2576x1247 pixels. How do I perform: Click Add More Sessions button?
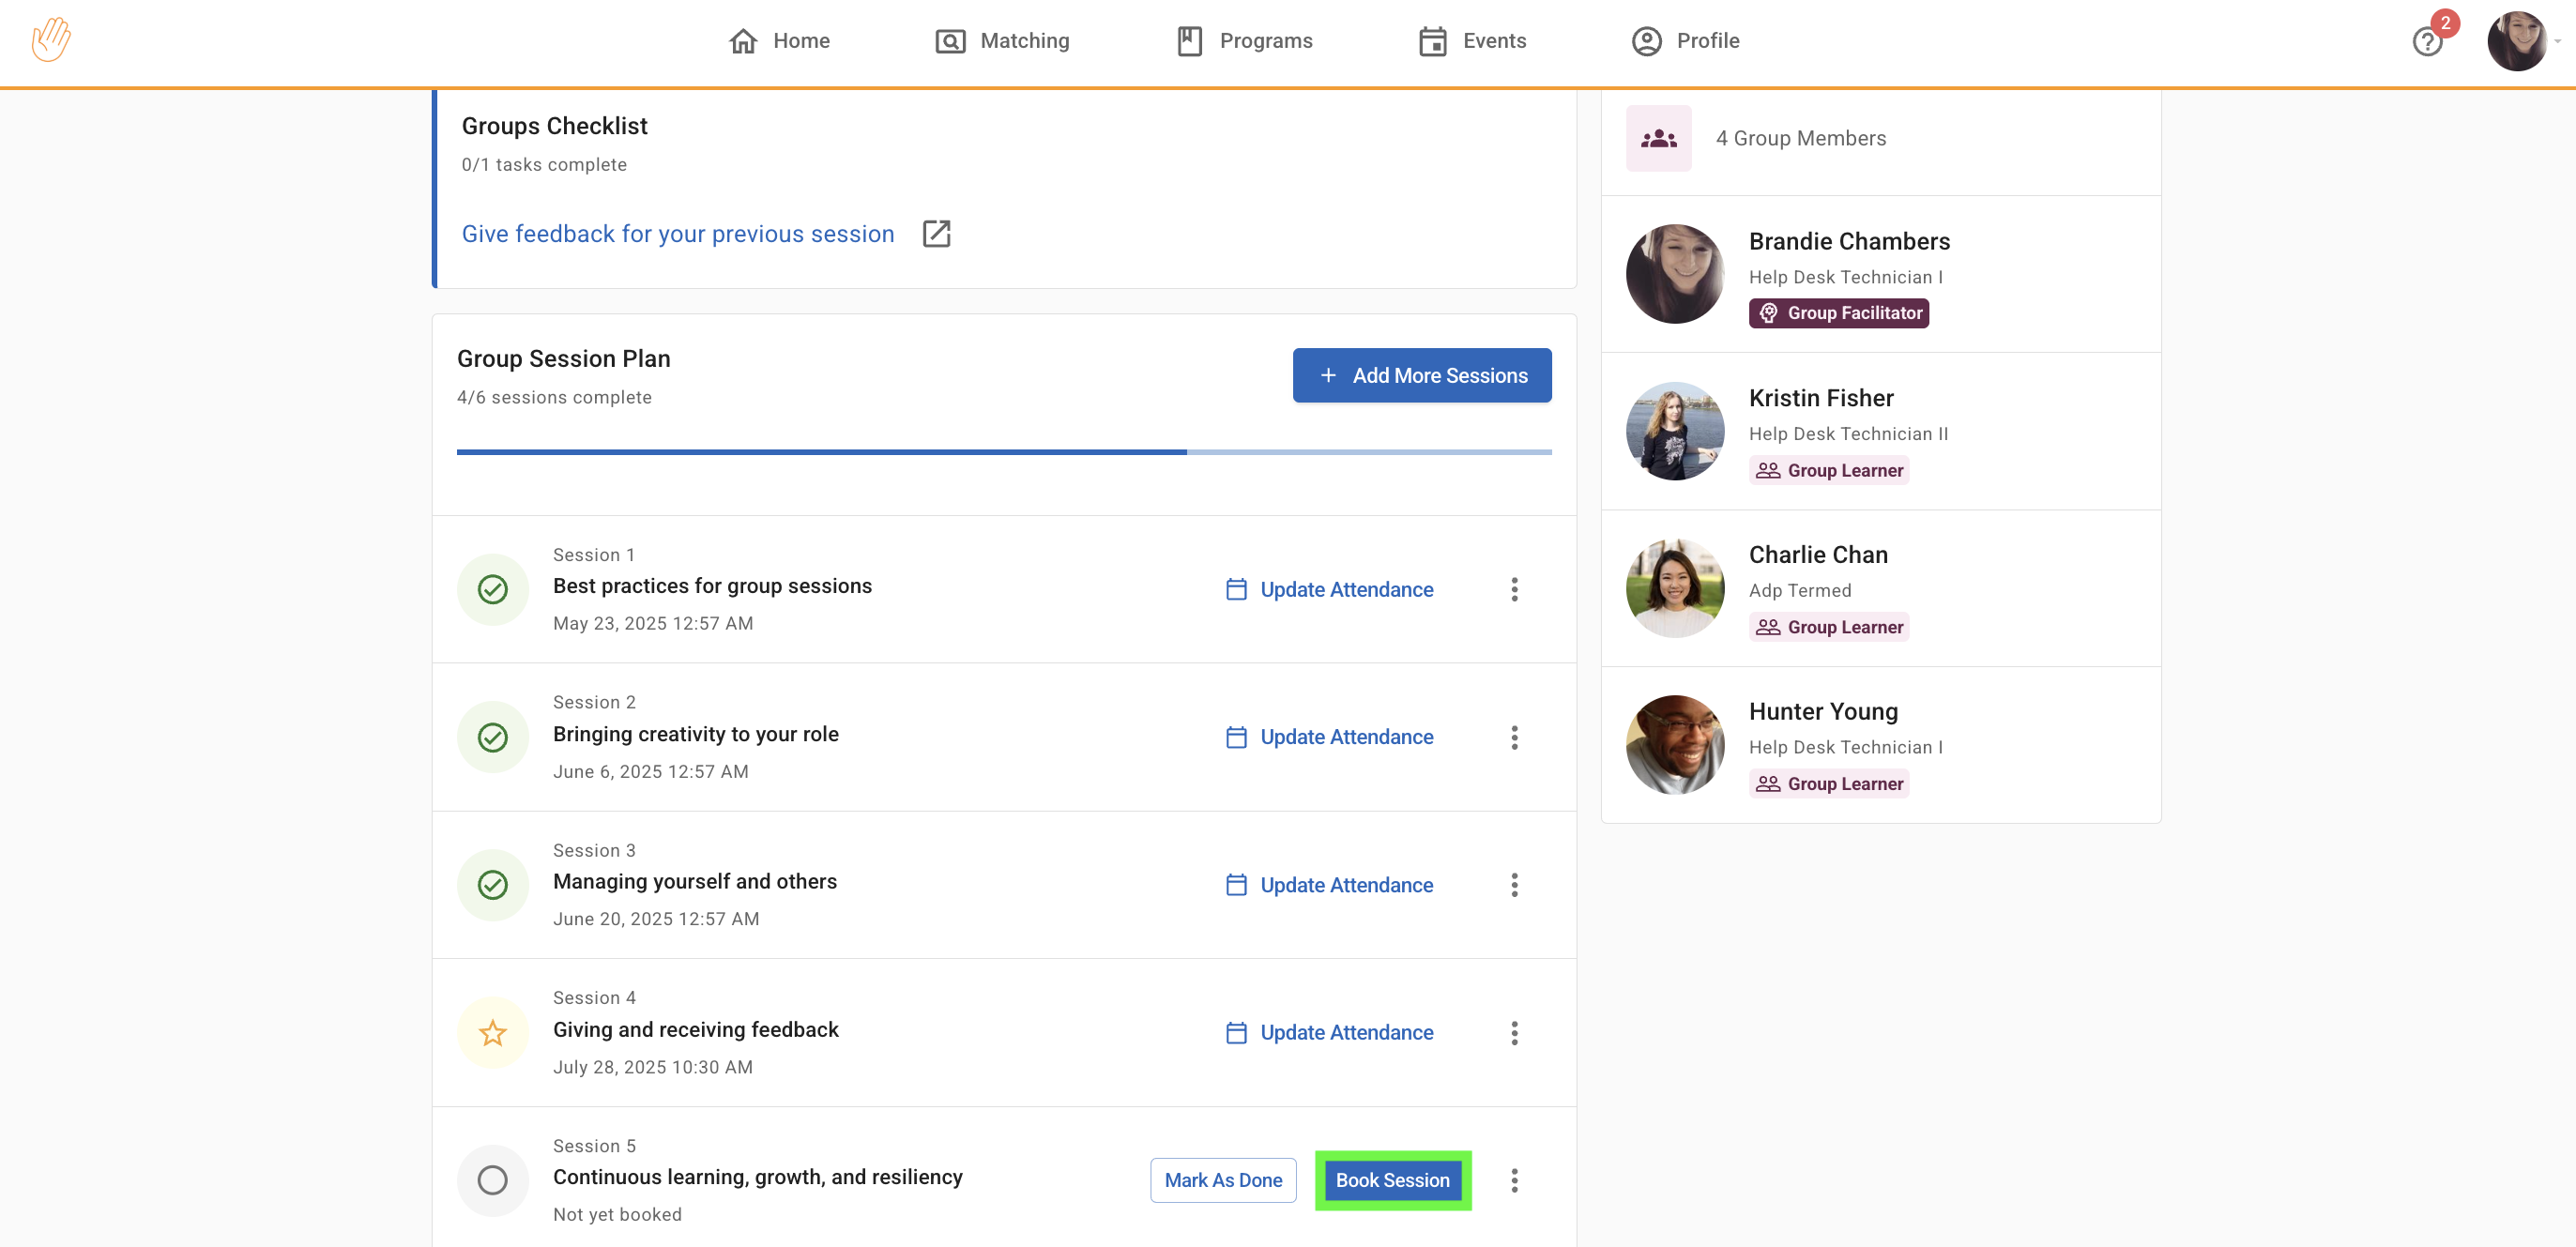point(1421,375)
